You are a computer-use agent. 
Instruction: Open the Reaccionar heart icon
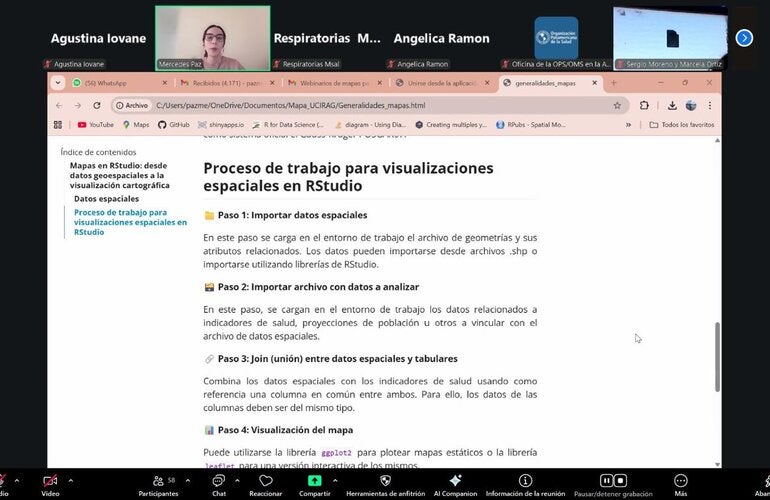pos(266,480)
